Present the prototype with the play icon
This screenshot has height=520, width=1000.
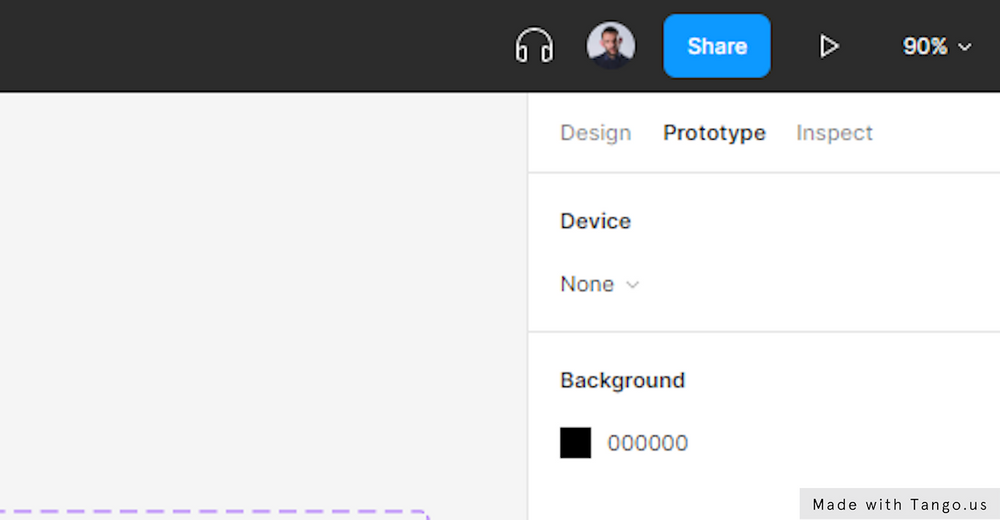[828, 46]
